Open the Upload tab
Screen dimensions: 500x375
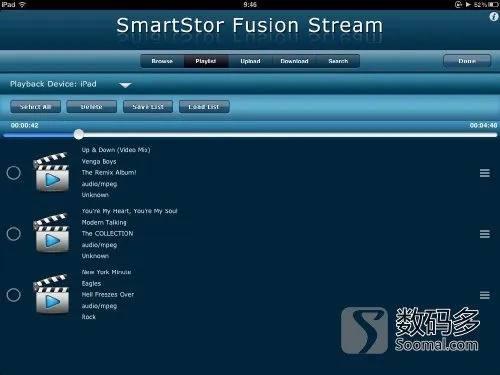coord(250,61)
